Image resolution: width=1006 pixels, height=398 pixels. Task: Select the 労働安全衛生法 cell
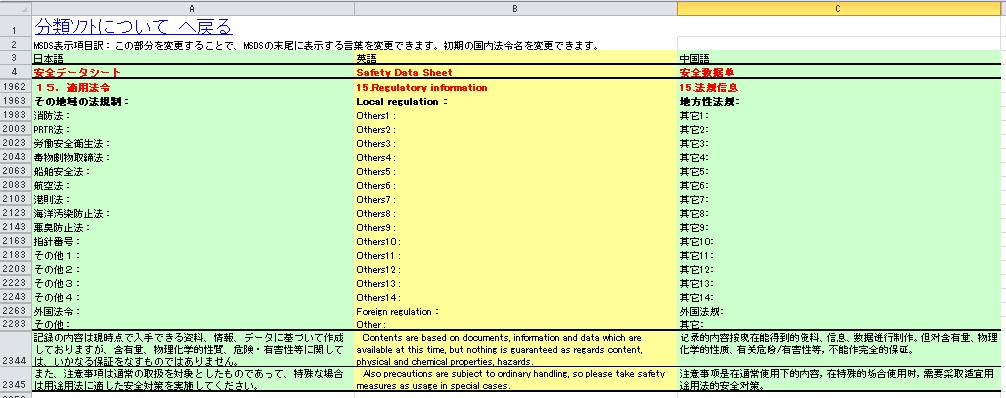[192, 144]
